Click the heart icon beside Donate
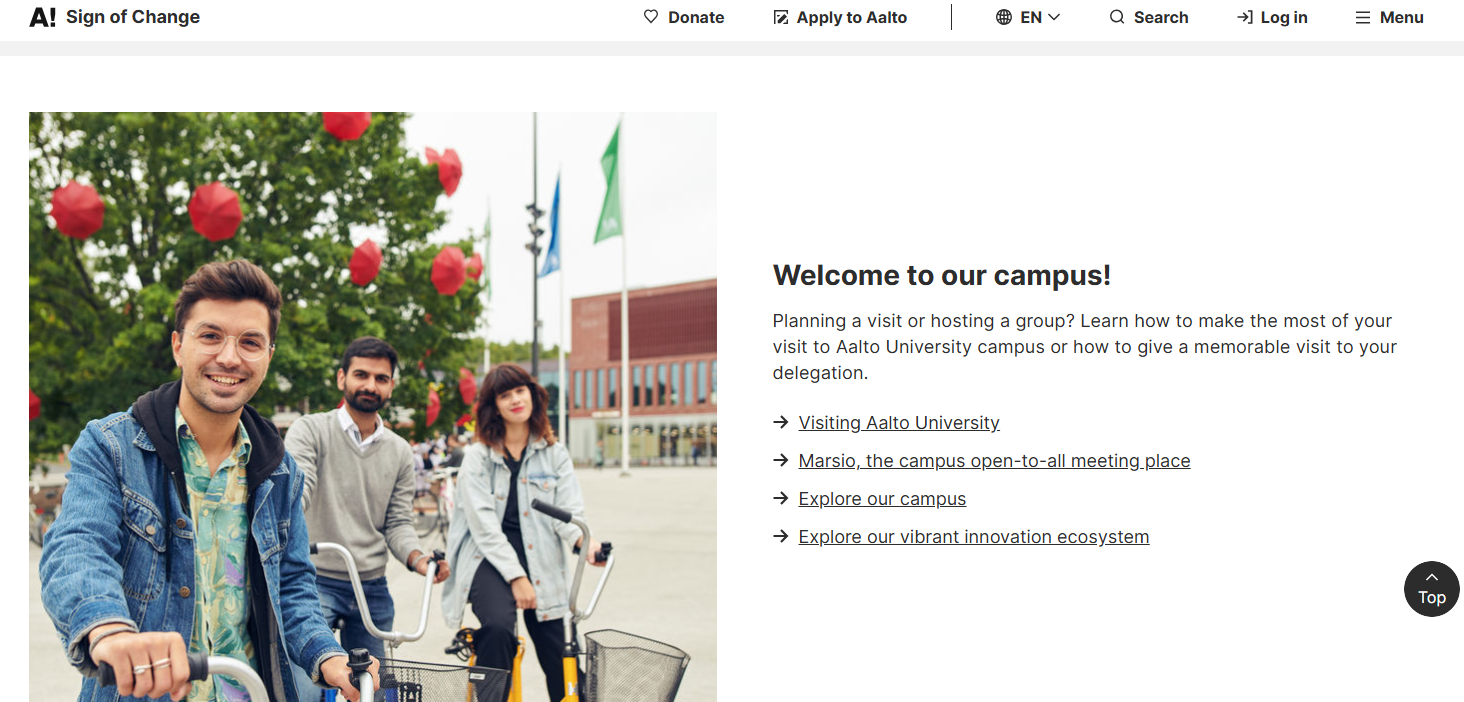1464x702 pixels. 651,17
